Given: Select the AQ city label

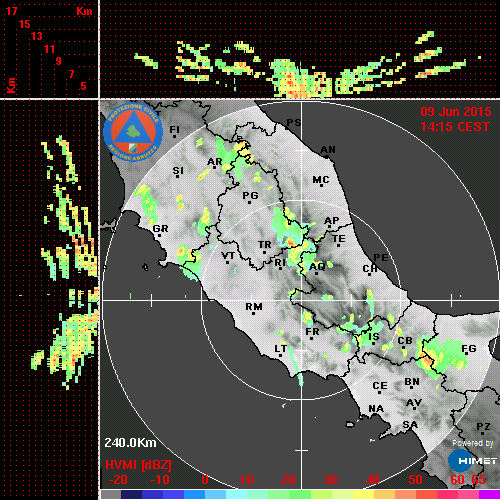Looking at the screenshot, I should click(x=317, y=266).
